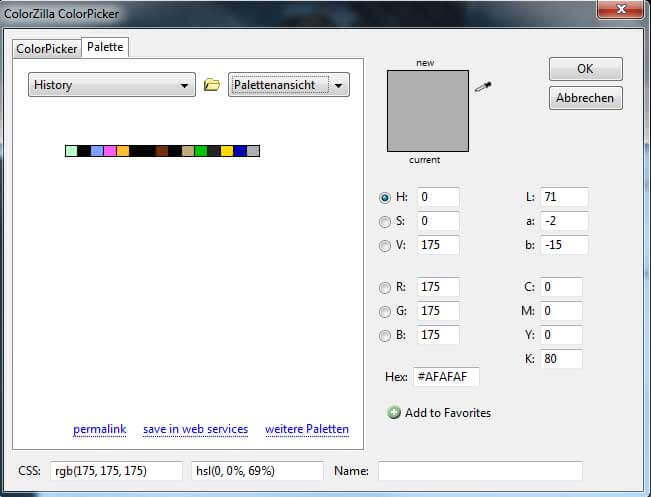Pick the light gray history swatch

(x=253, y=151)
